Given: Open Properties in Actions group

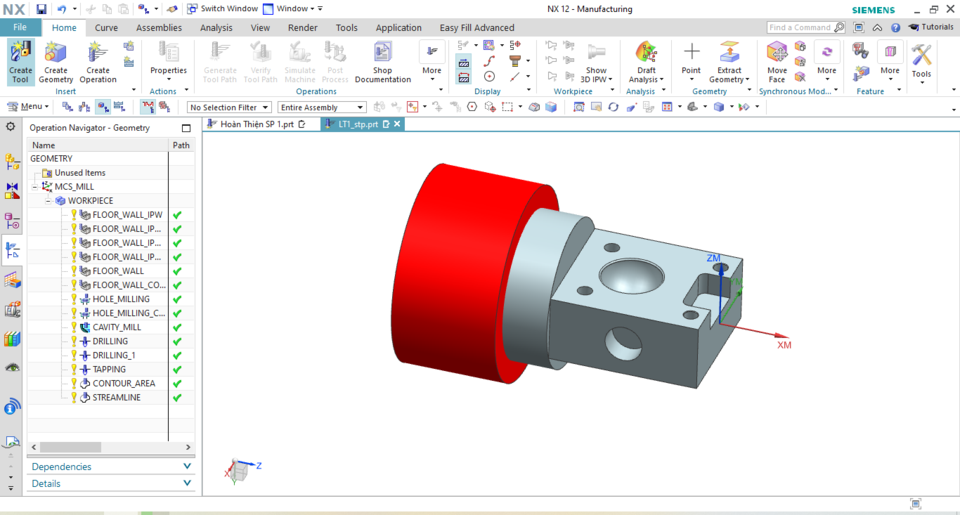Looking at the screenshot, I should coord(168,59).
